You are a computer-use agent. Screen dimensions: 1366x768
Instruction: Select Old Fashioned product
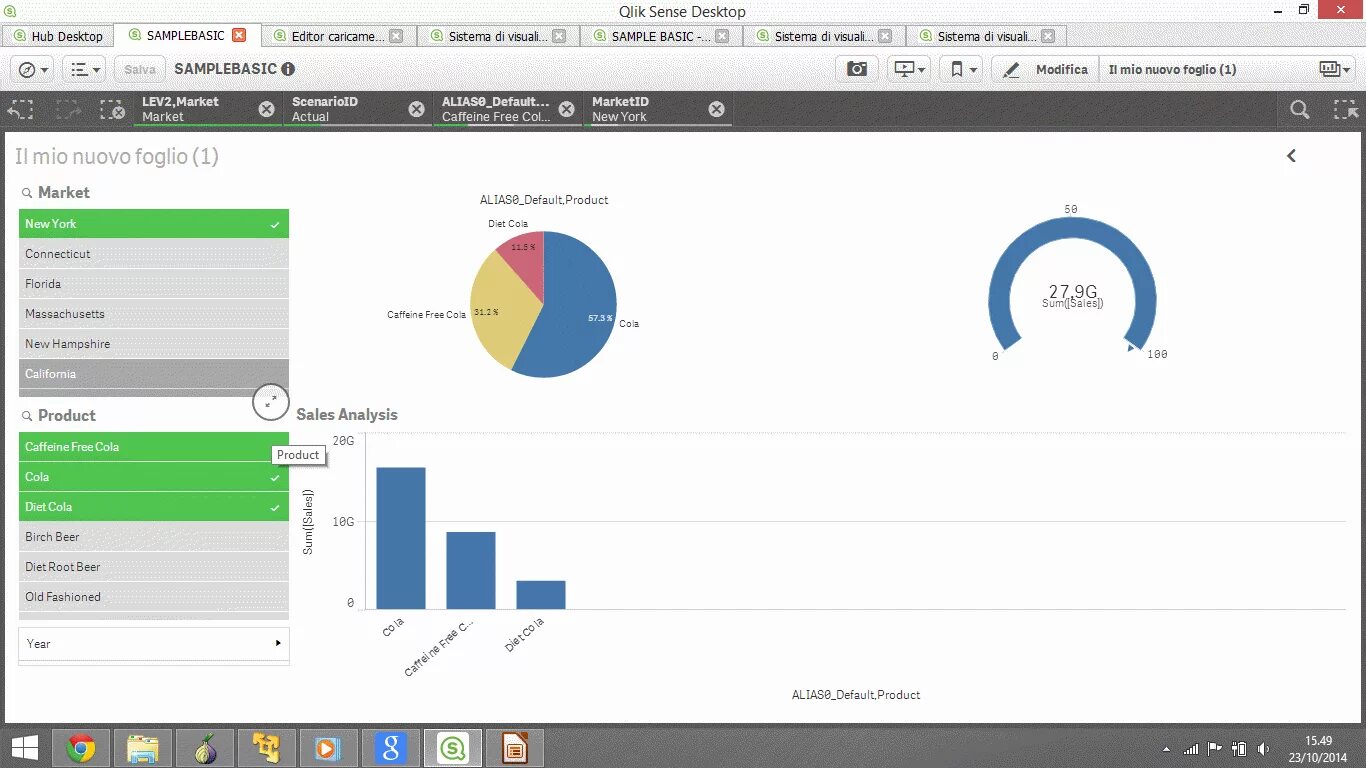pyautogui.click(x=154, y=597)
